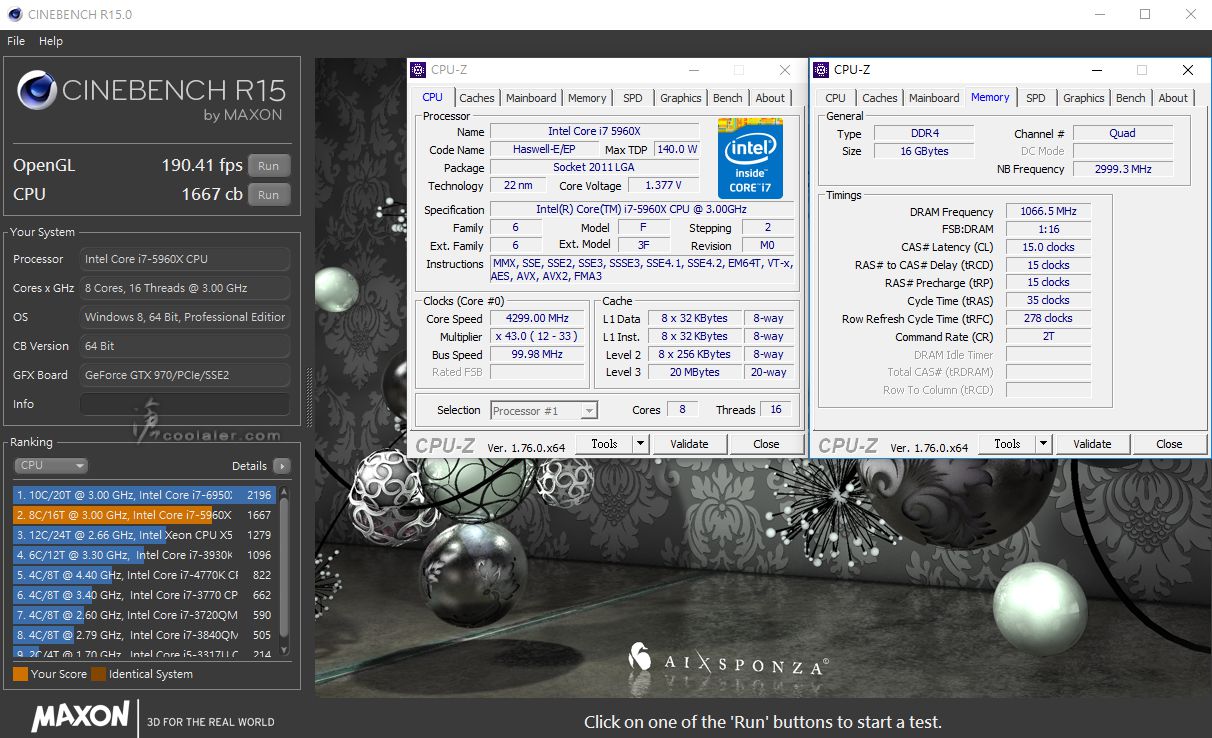Click the Ranking list scrollbar
1212x738 pixels.
pyautogui.click(x=284, y=570)
